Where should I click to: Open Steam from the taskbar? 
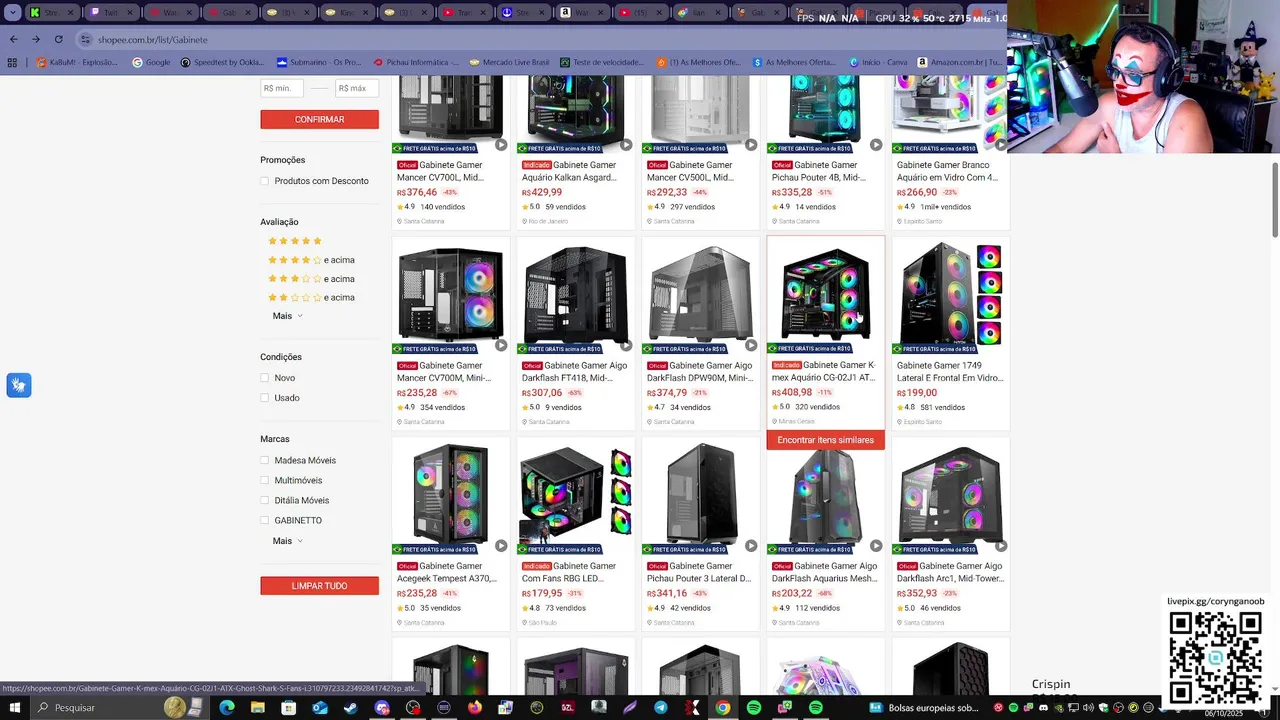[x=350, y=707]
